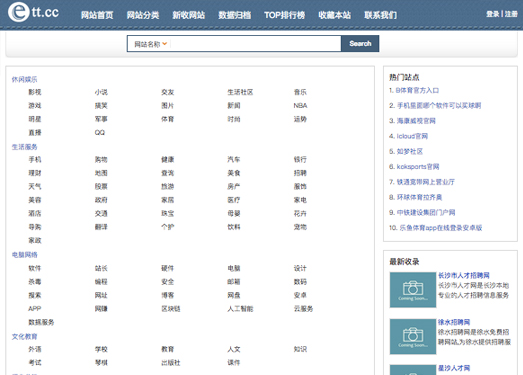The image size is (523, 375).
Task: Open the APP subcategory
Action: pos(35,309)
